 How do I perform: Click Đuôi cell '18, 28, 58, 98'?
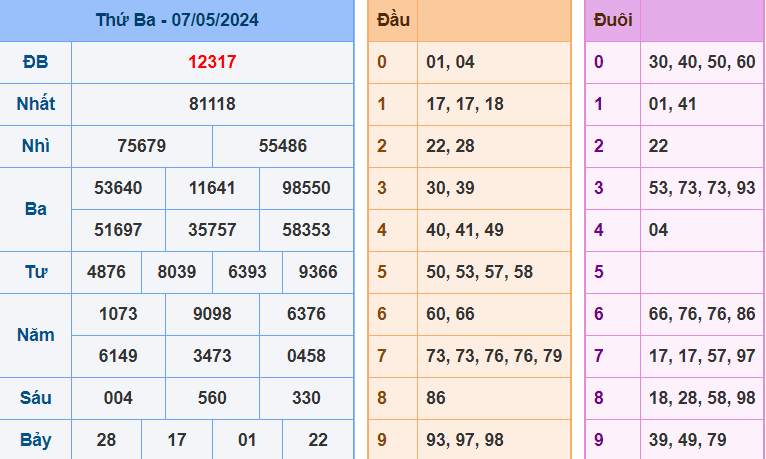(702, 398)
